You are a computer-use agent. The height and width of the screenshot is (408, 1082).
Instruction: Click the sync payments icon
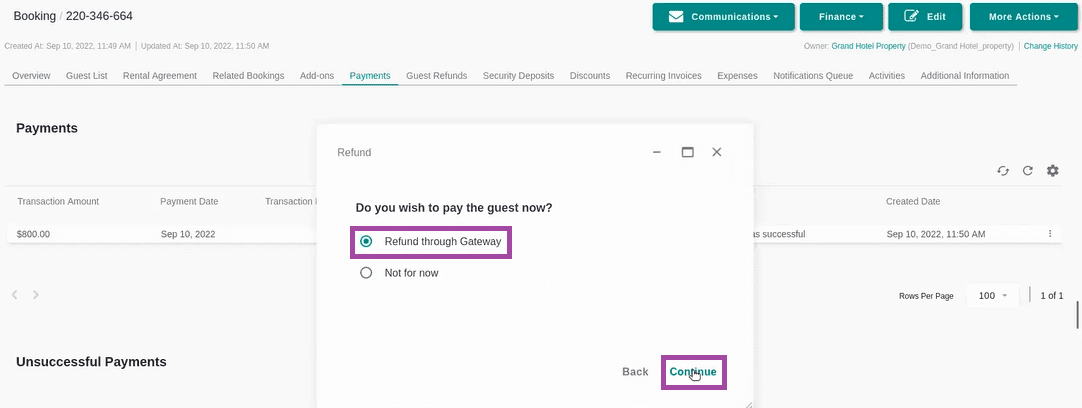pyautogui.click(x=1003, y=171)
